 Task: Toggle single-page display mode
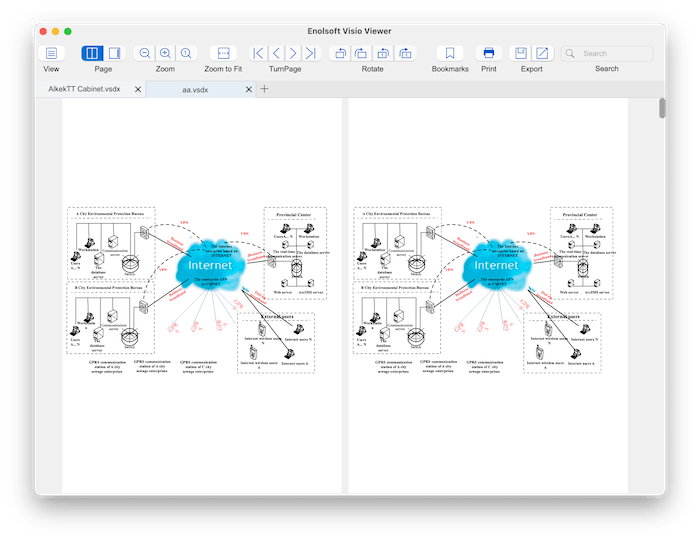click(114, 53)
